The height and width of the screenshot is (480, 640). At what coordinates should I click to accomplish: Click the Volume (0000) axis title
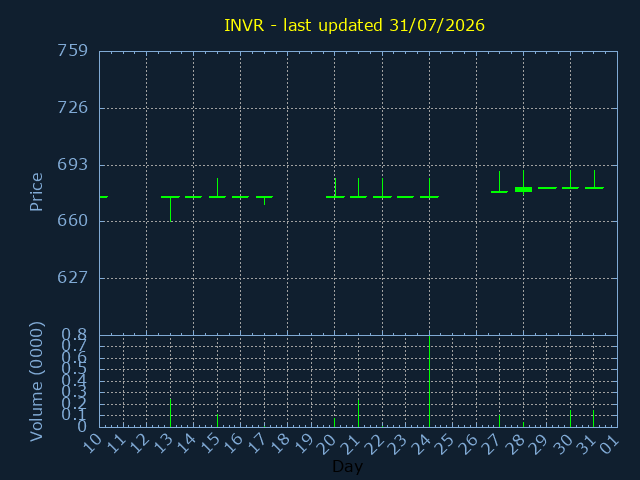coord(36,382)
